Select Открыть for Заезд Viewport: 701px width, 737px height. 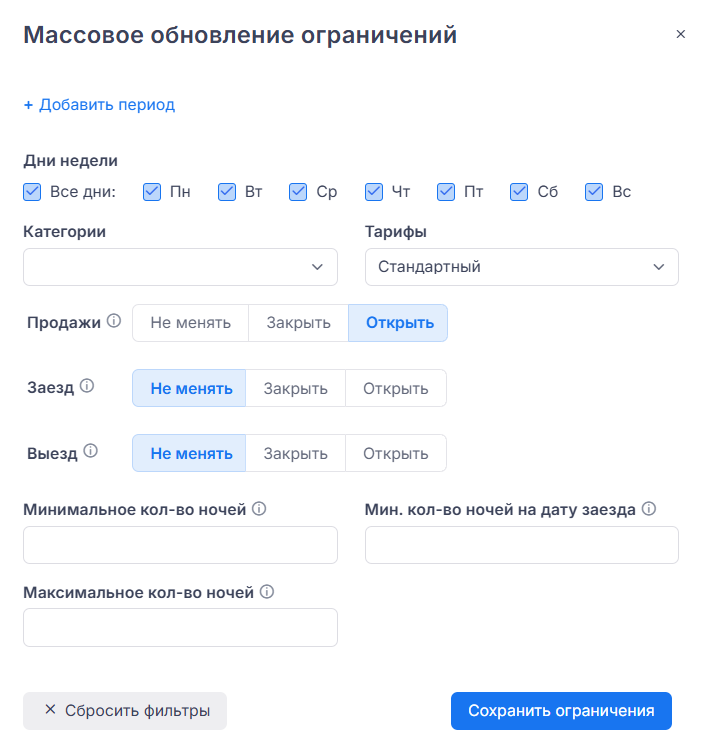click(x=395, y=388)
